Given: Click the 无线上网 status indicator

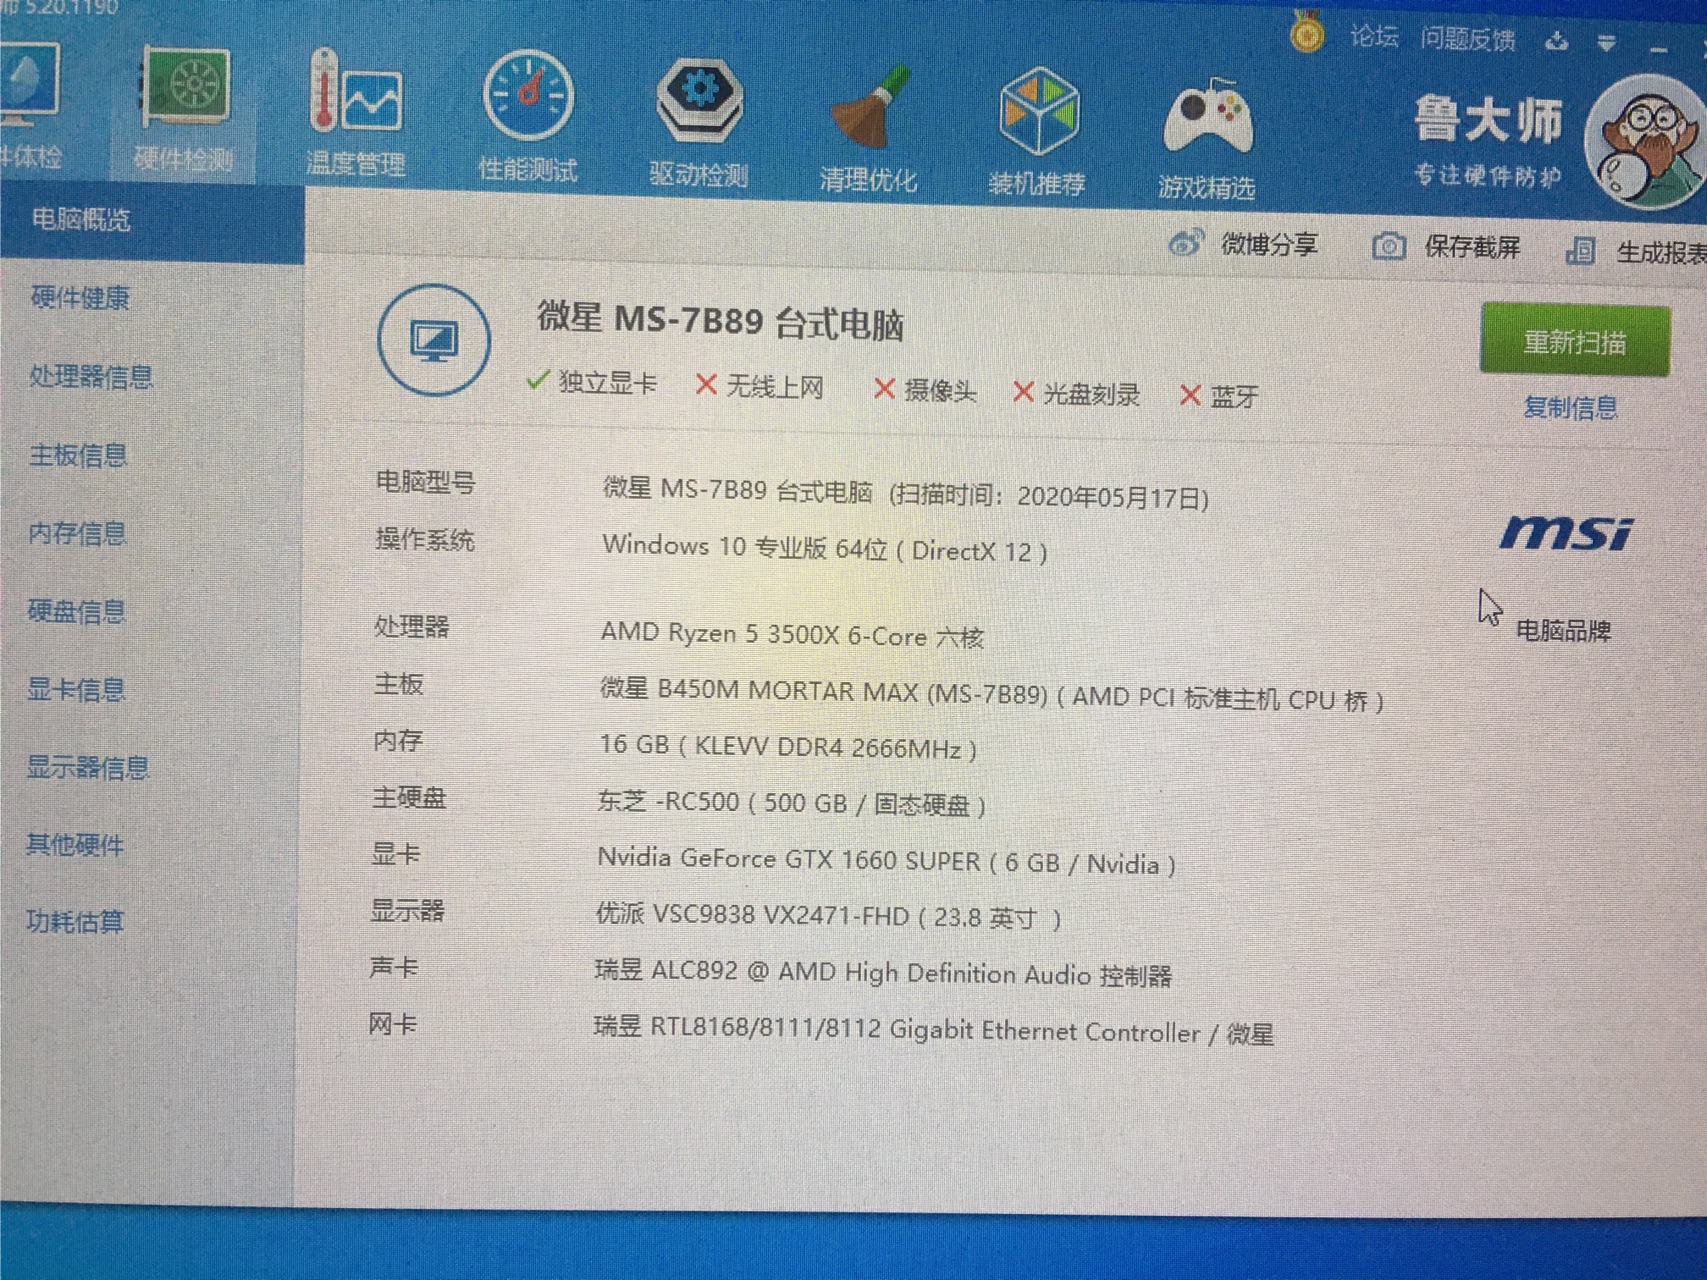Looking at the screenshot, I should point(760,386).
